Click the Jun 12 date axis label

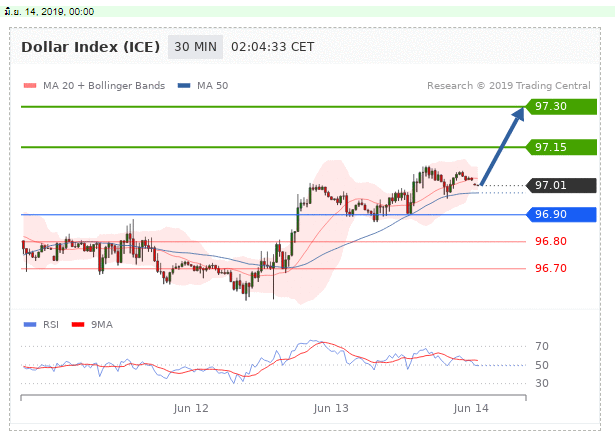point(191,408)
